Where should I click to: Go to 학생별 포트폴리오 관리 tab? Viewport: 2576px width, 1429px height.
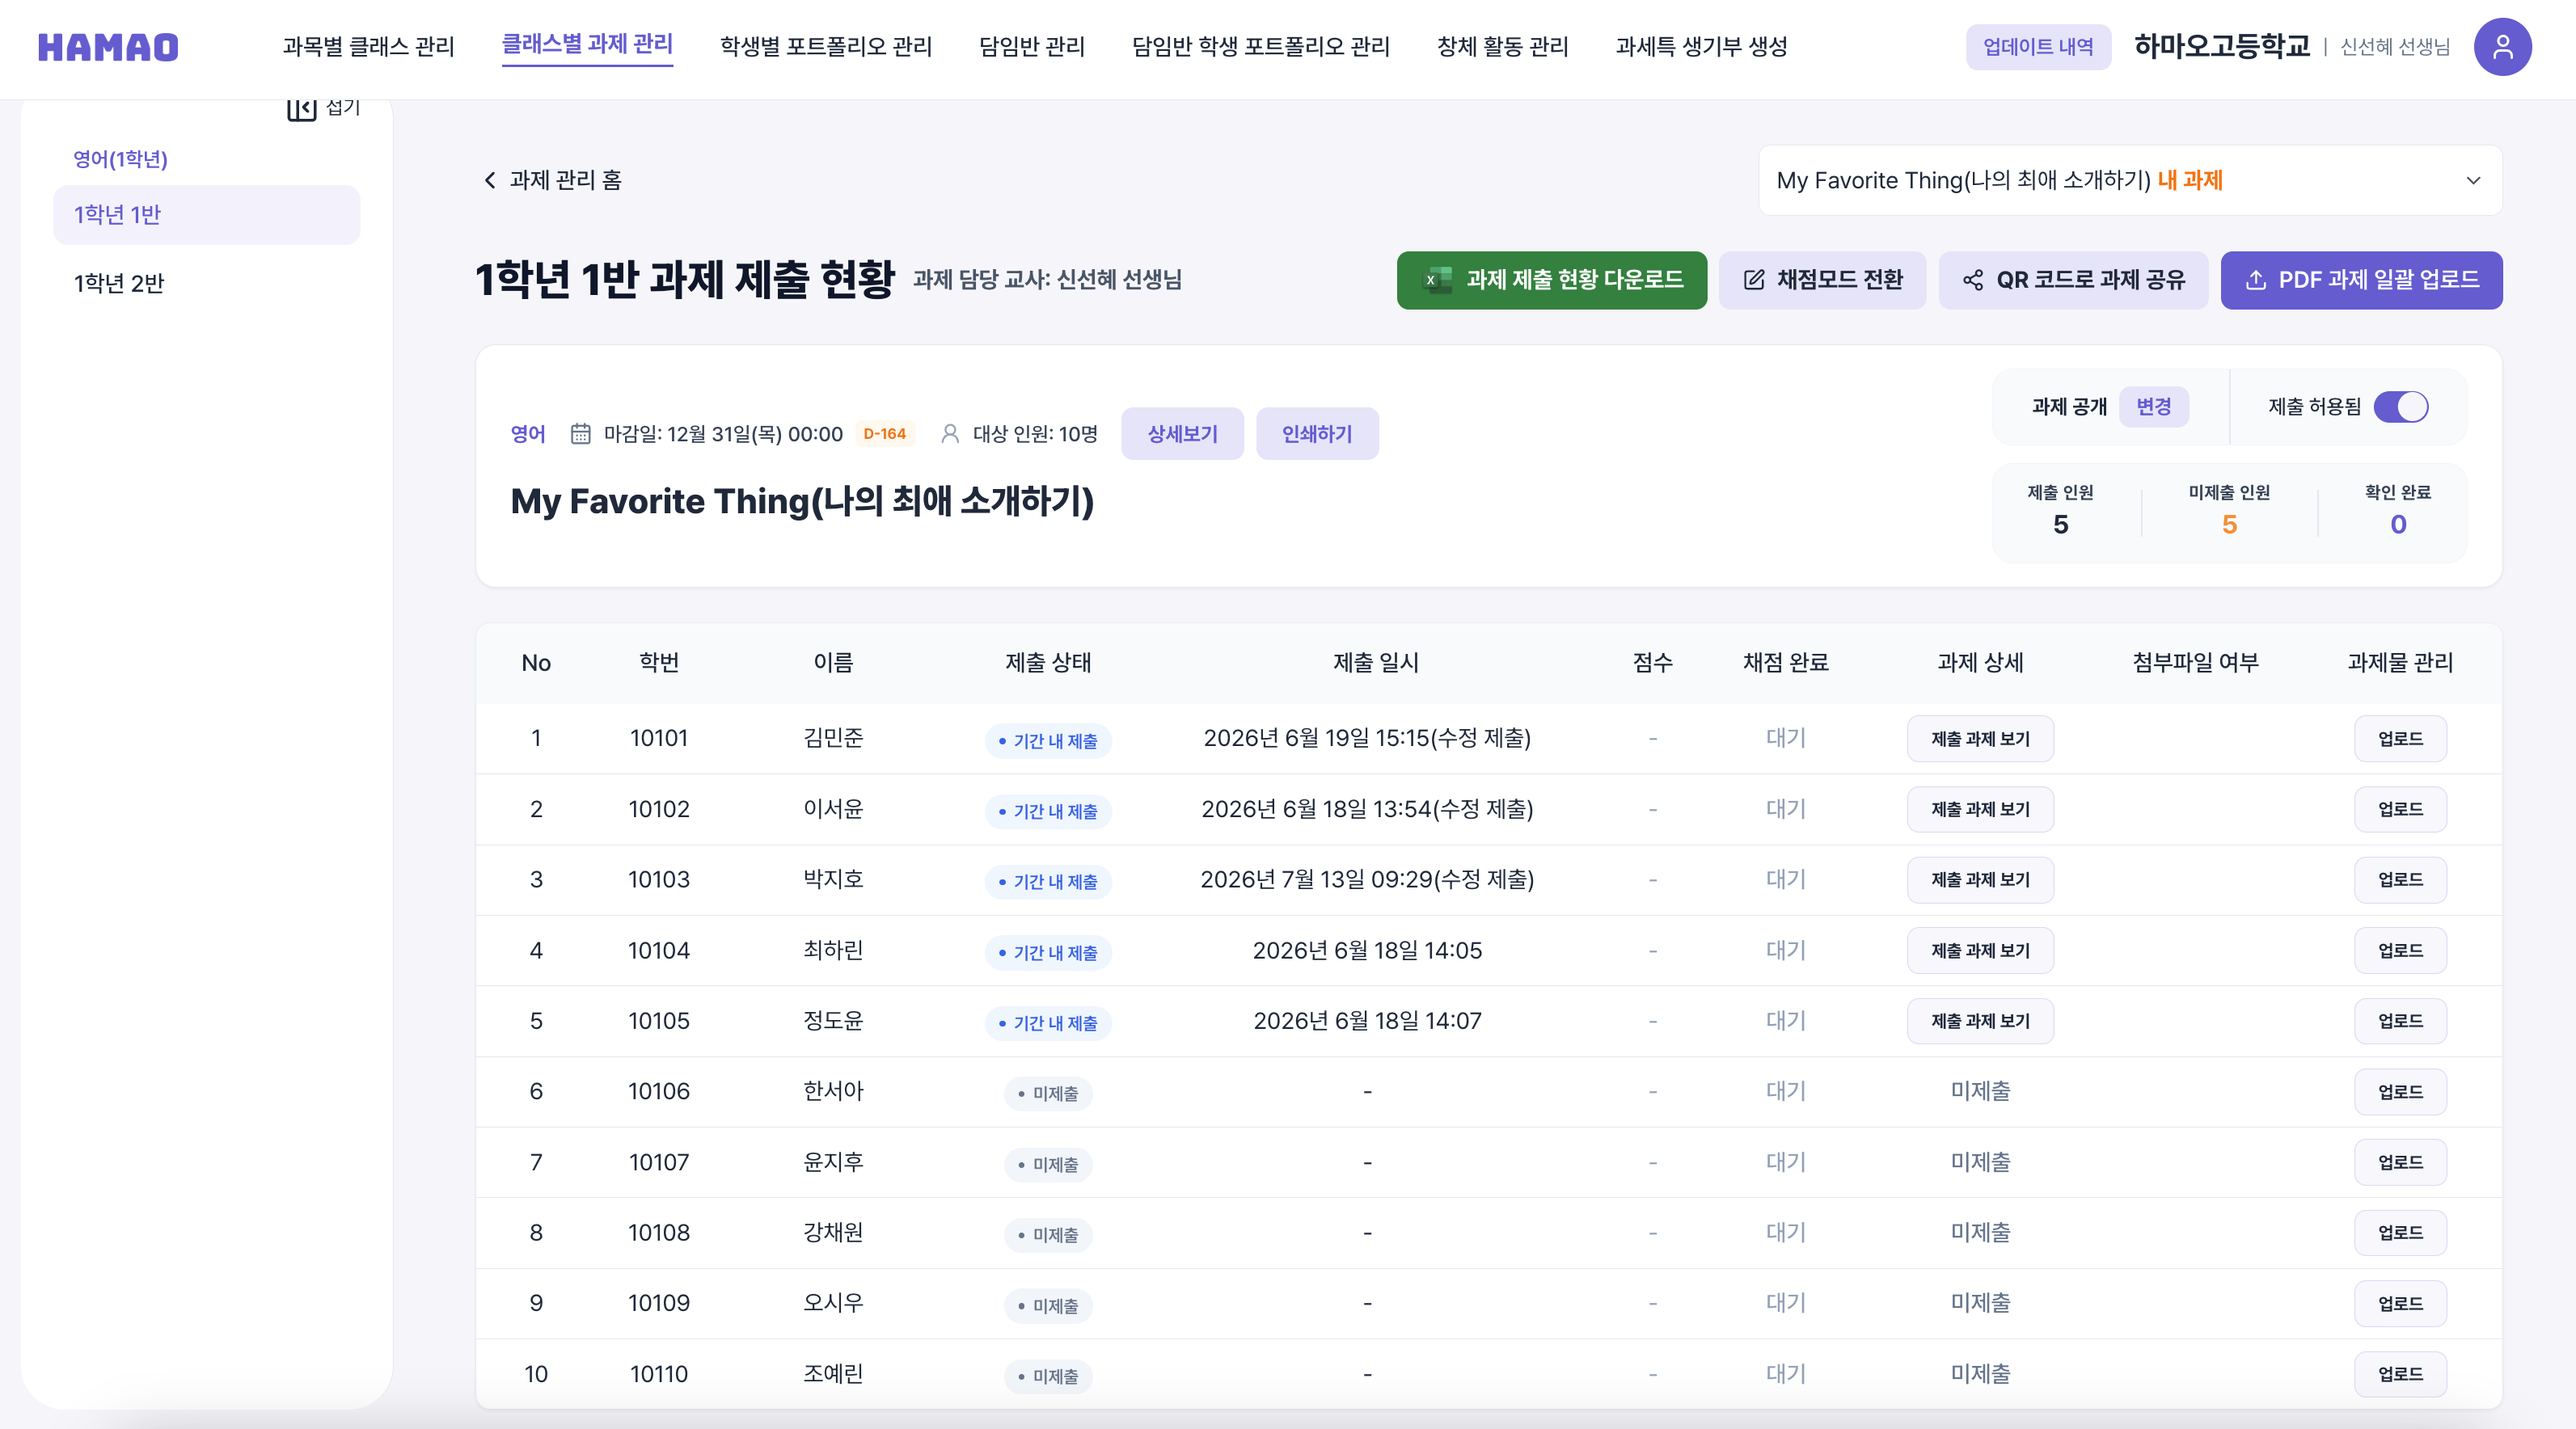pos(826,47)
